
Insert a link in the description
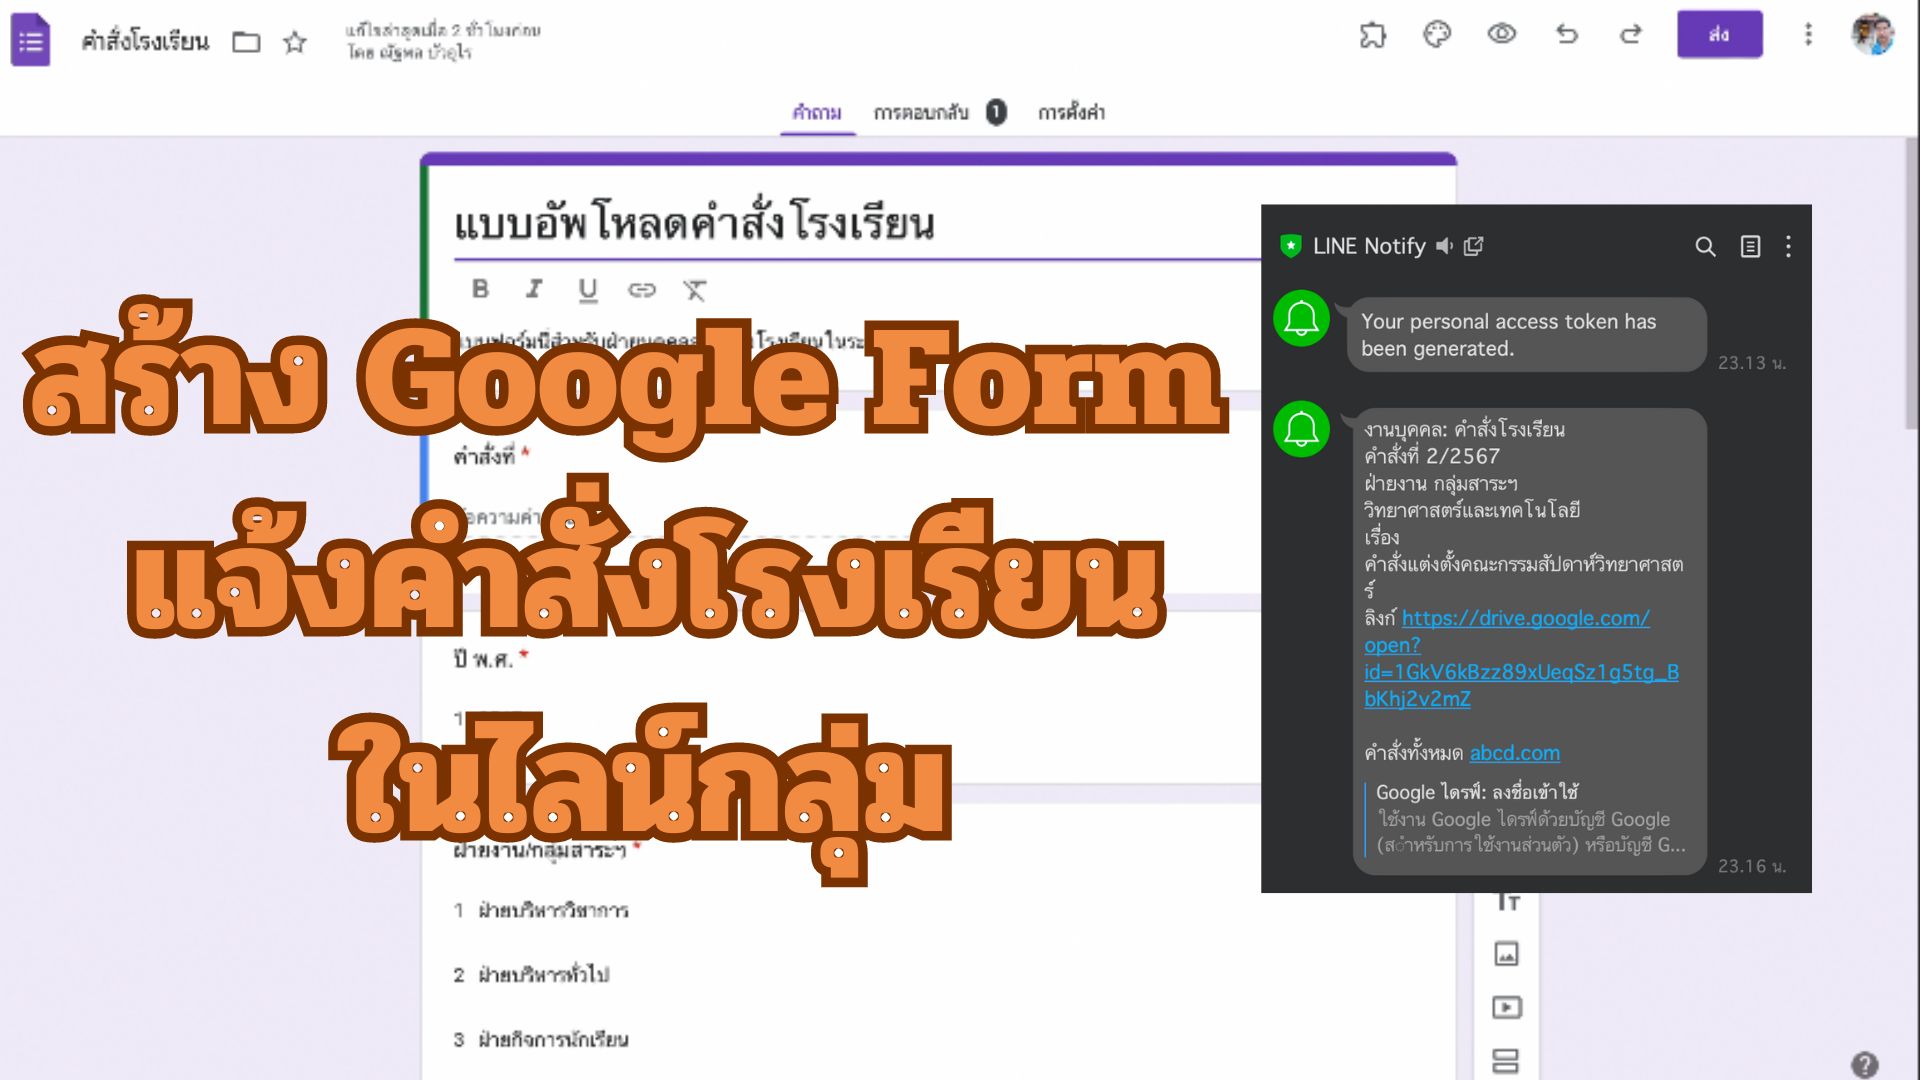click(641, 290)
